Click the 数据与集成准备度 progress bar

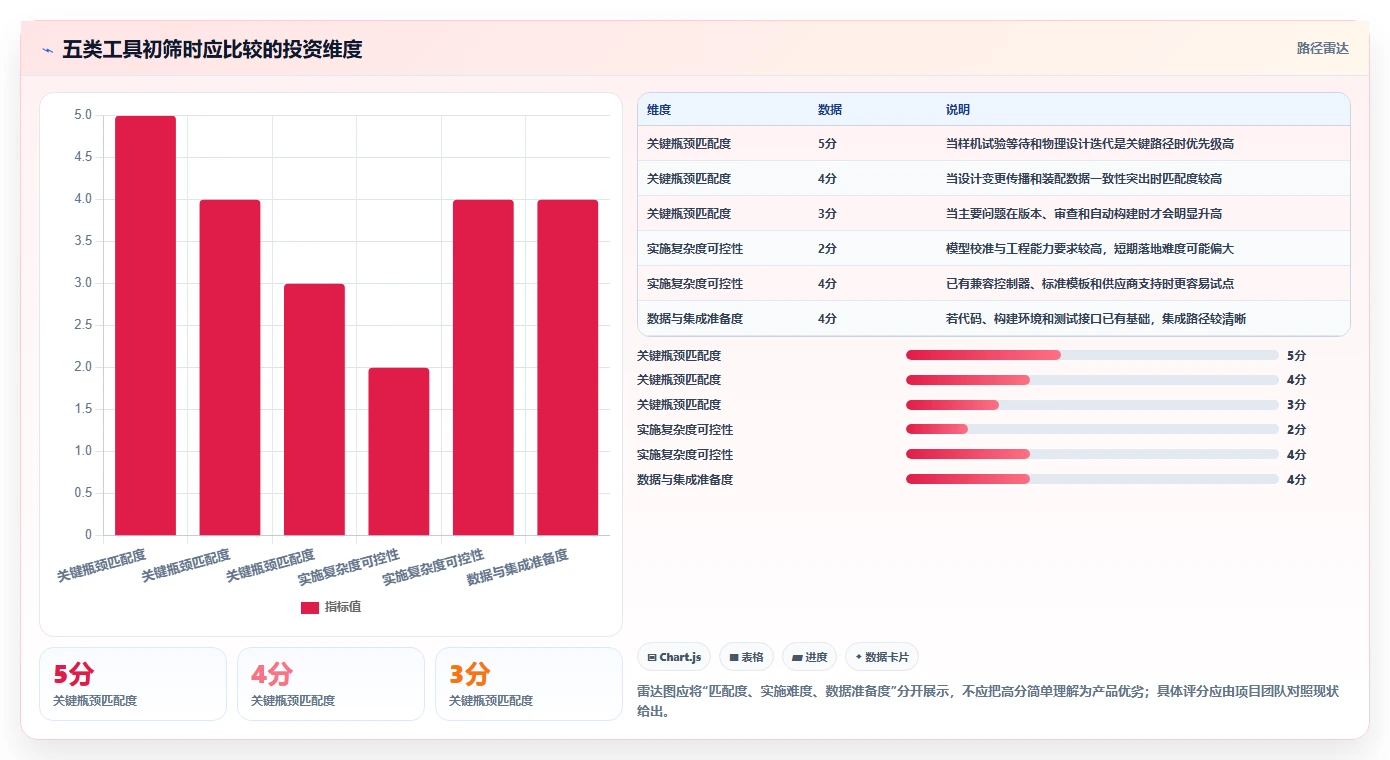pyautogui.click(x=1092, y=480)
